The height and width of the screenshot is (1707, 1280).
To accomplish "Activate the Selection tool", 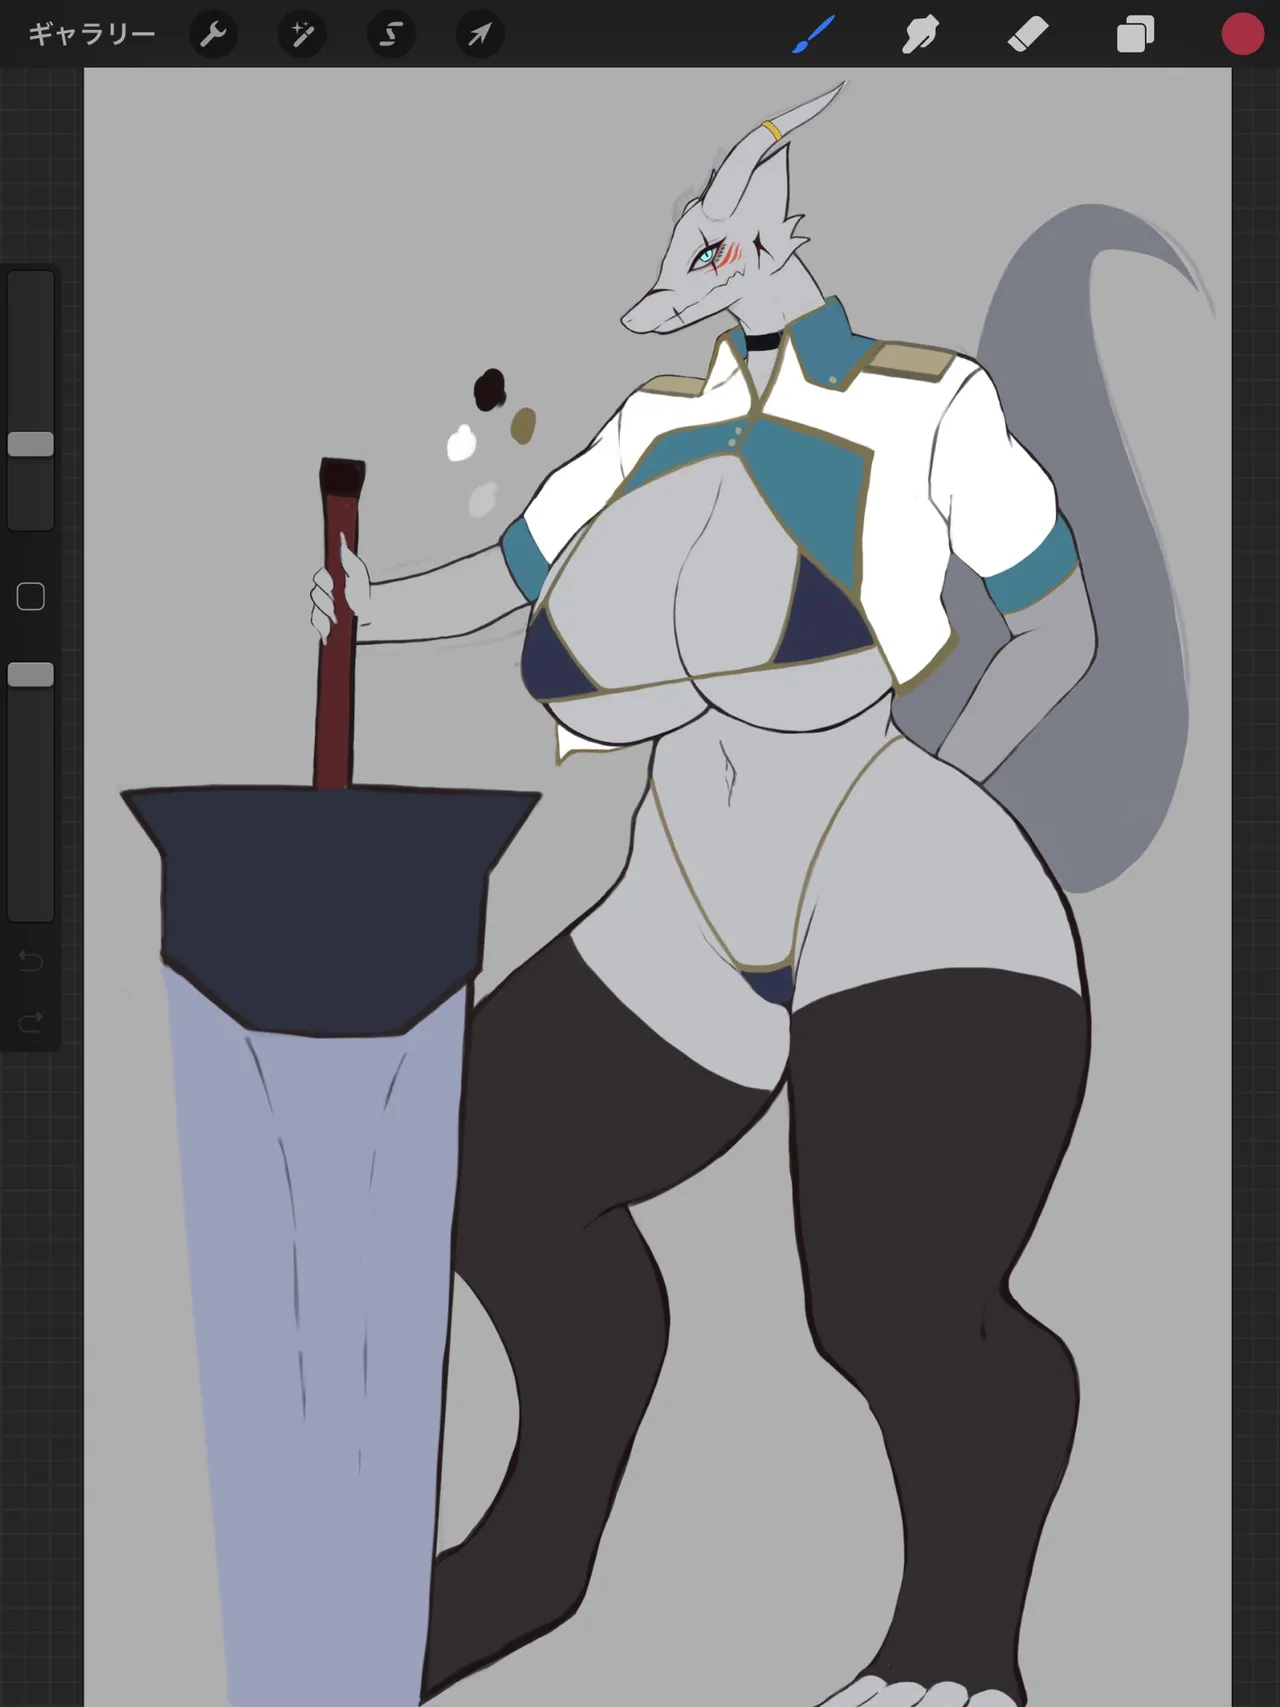I will 390,35.
